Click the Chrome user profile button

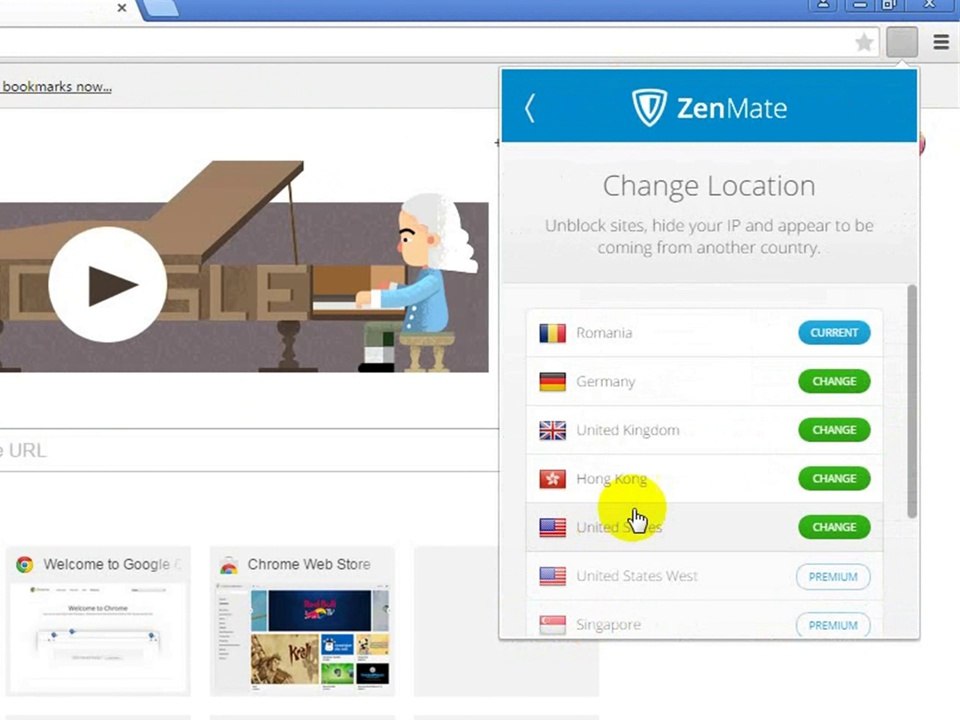pyautogui.click(x=824, y=5)
